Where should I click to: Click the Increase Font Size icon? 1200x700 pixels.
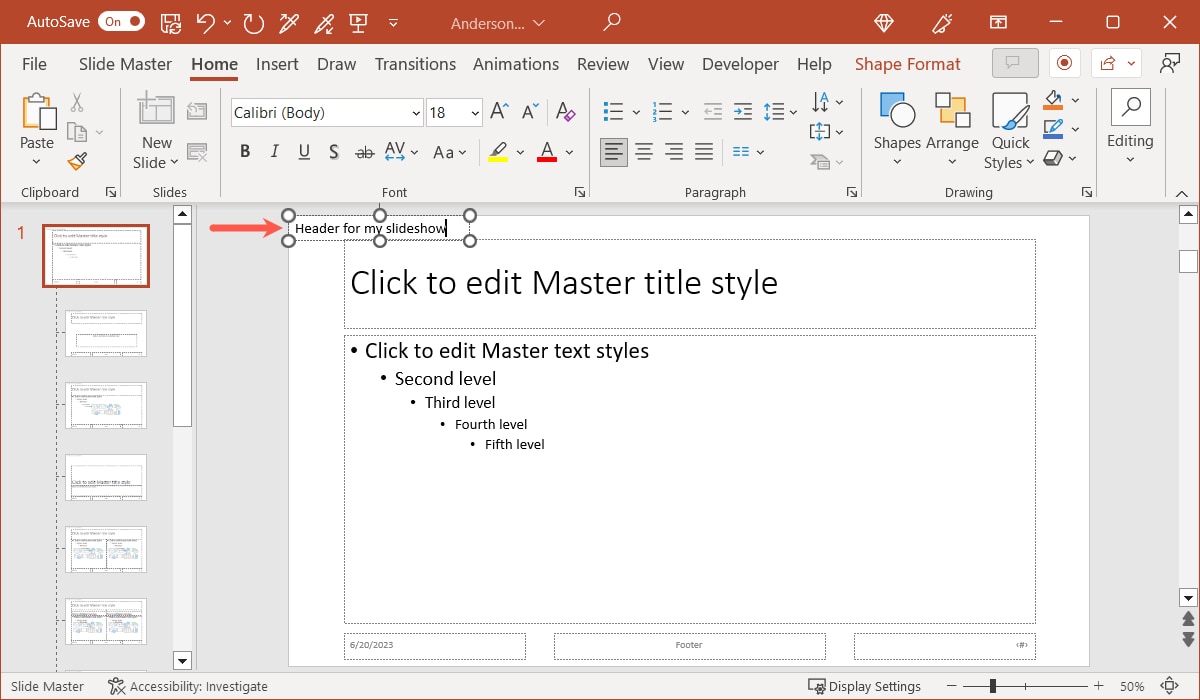pos(497,111)
